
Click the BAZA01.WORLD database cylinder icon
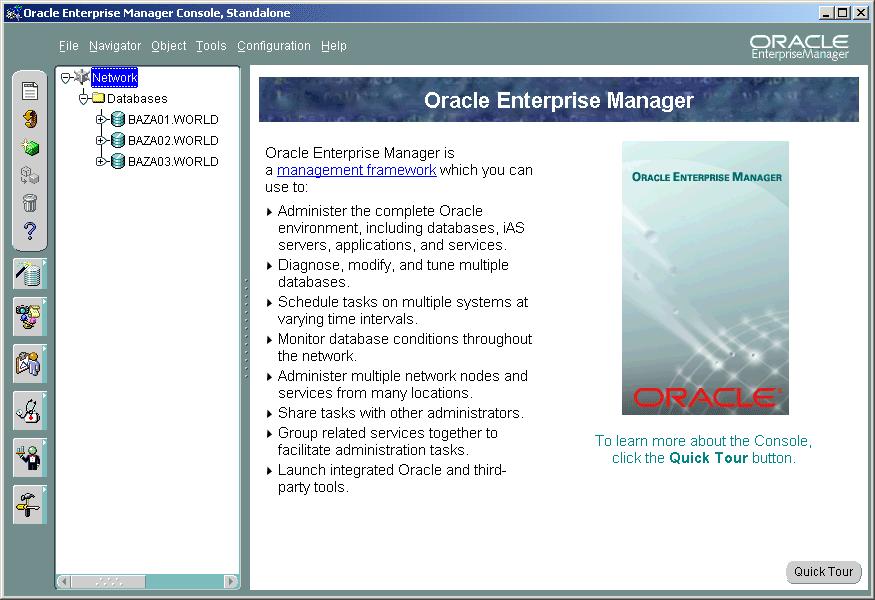118,119
